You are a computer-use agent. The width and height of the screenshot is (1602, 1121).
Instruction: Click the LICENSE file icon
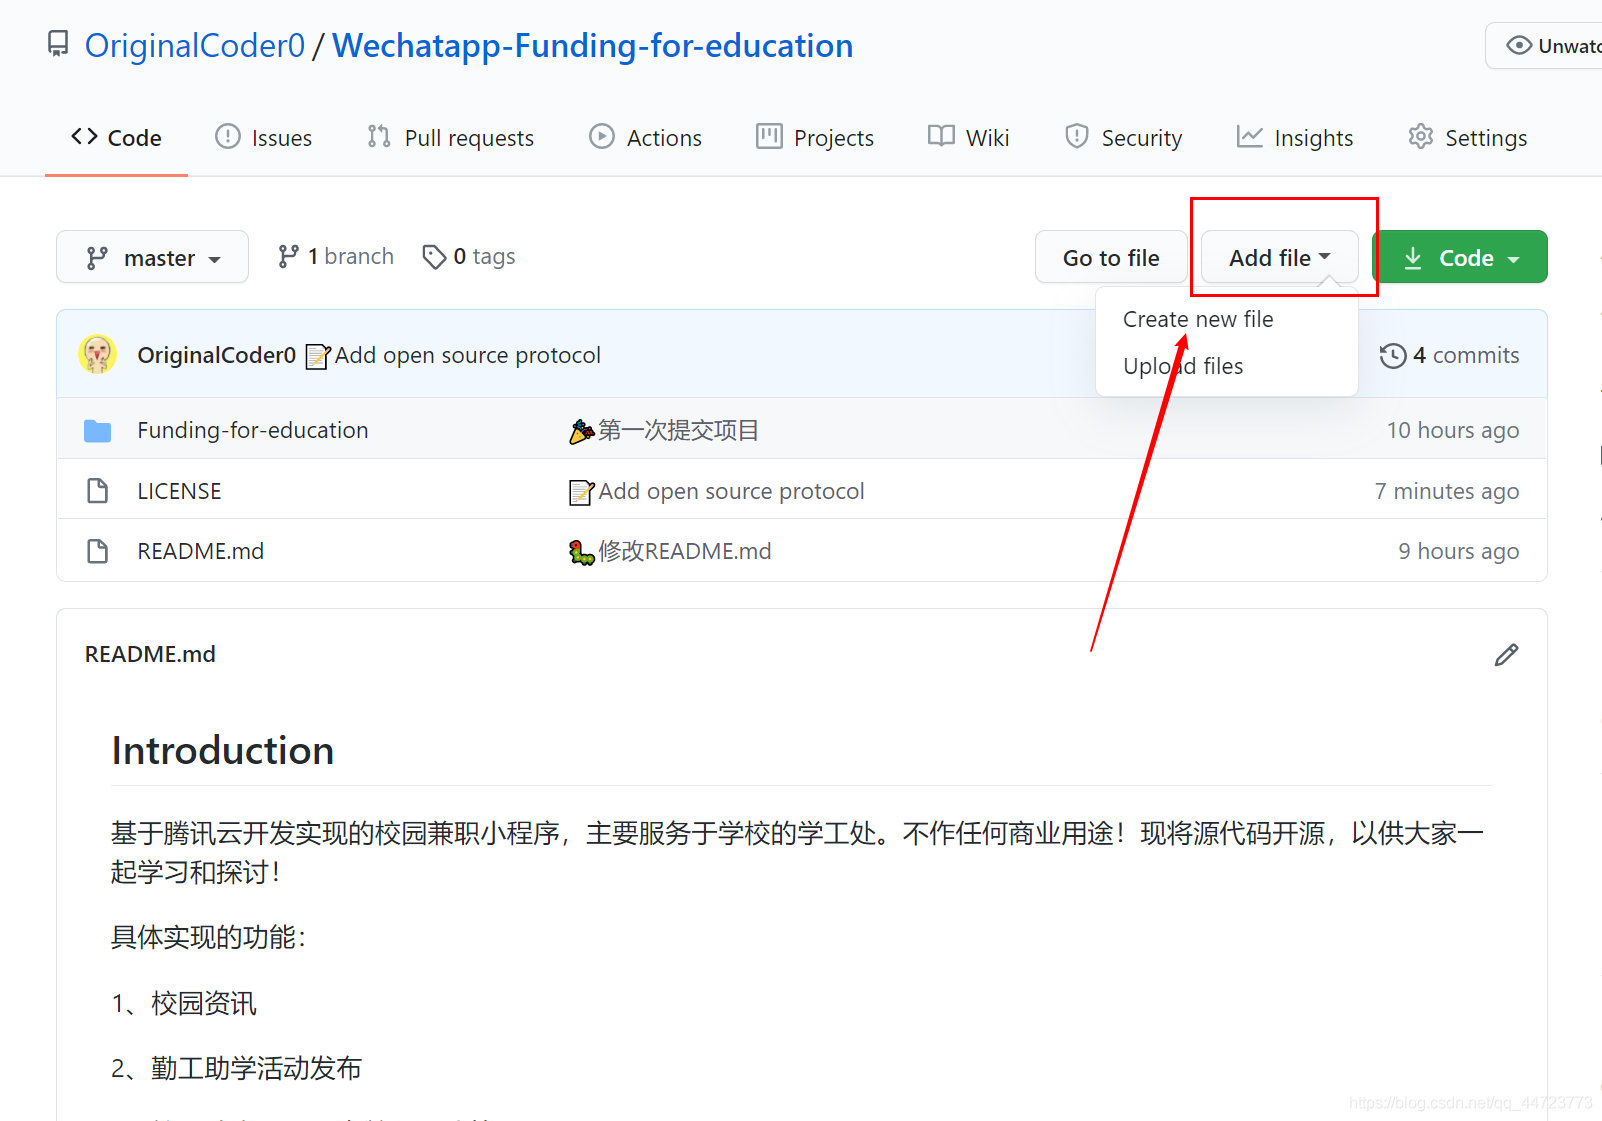[x=98, y=491]
